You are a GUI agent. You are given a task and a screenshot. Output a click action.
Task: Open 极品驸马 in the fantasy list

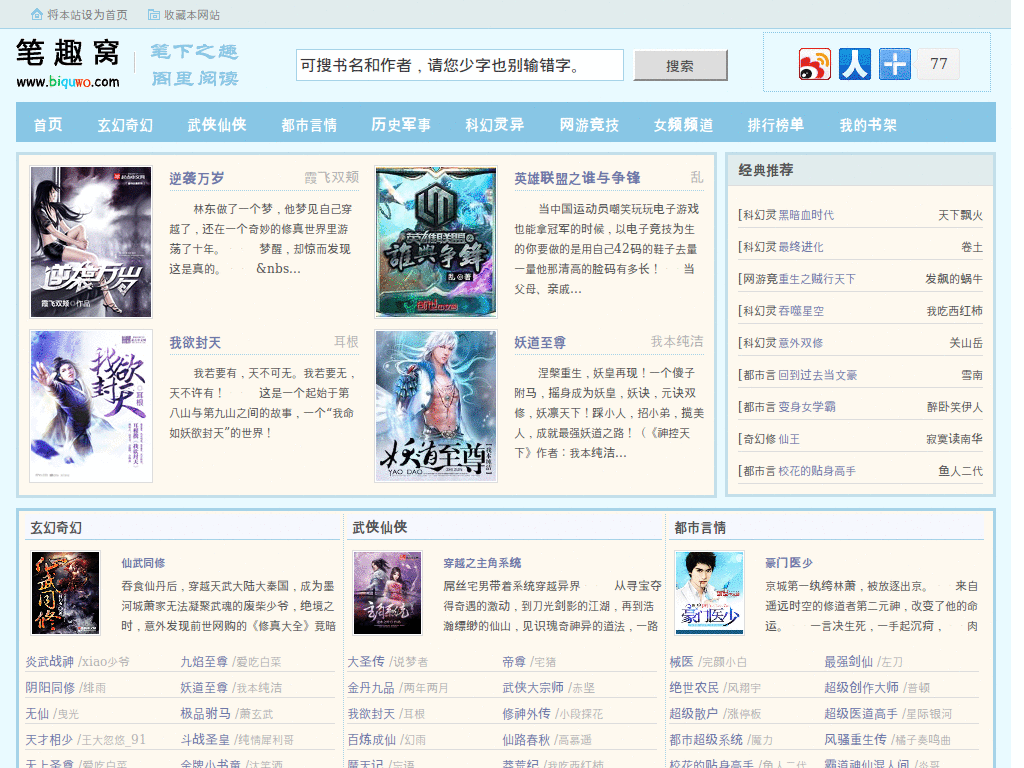coord(205,714)
